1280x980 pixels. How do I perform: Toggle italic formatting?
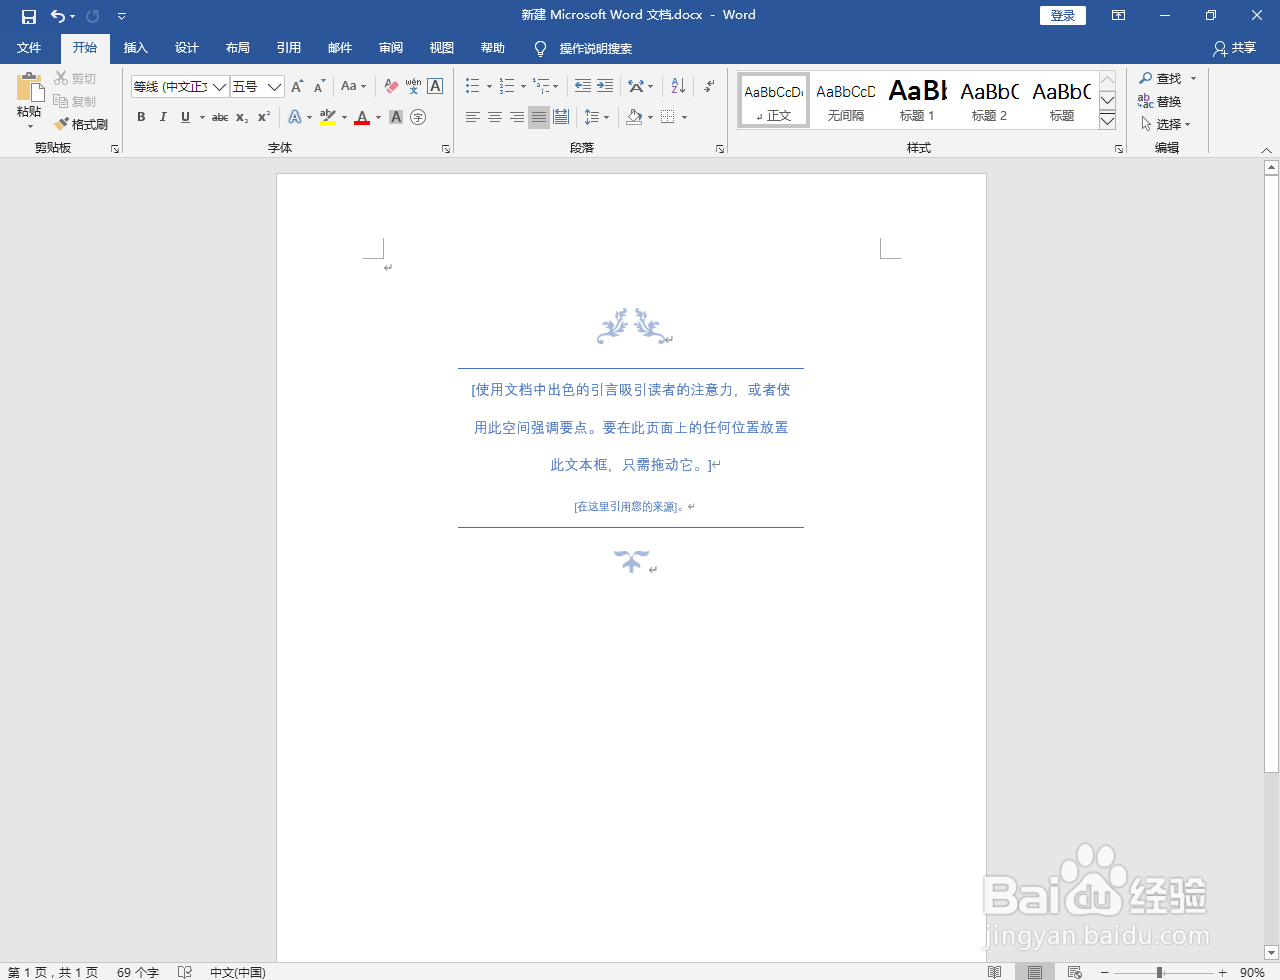pyautogui.click(x=163, y=117)
